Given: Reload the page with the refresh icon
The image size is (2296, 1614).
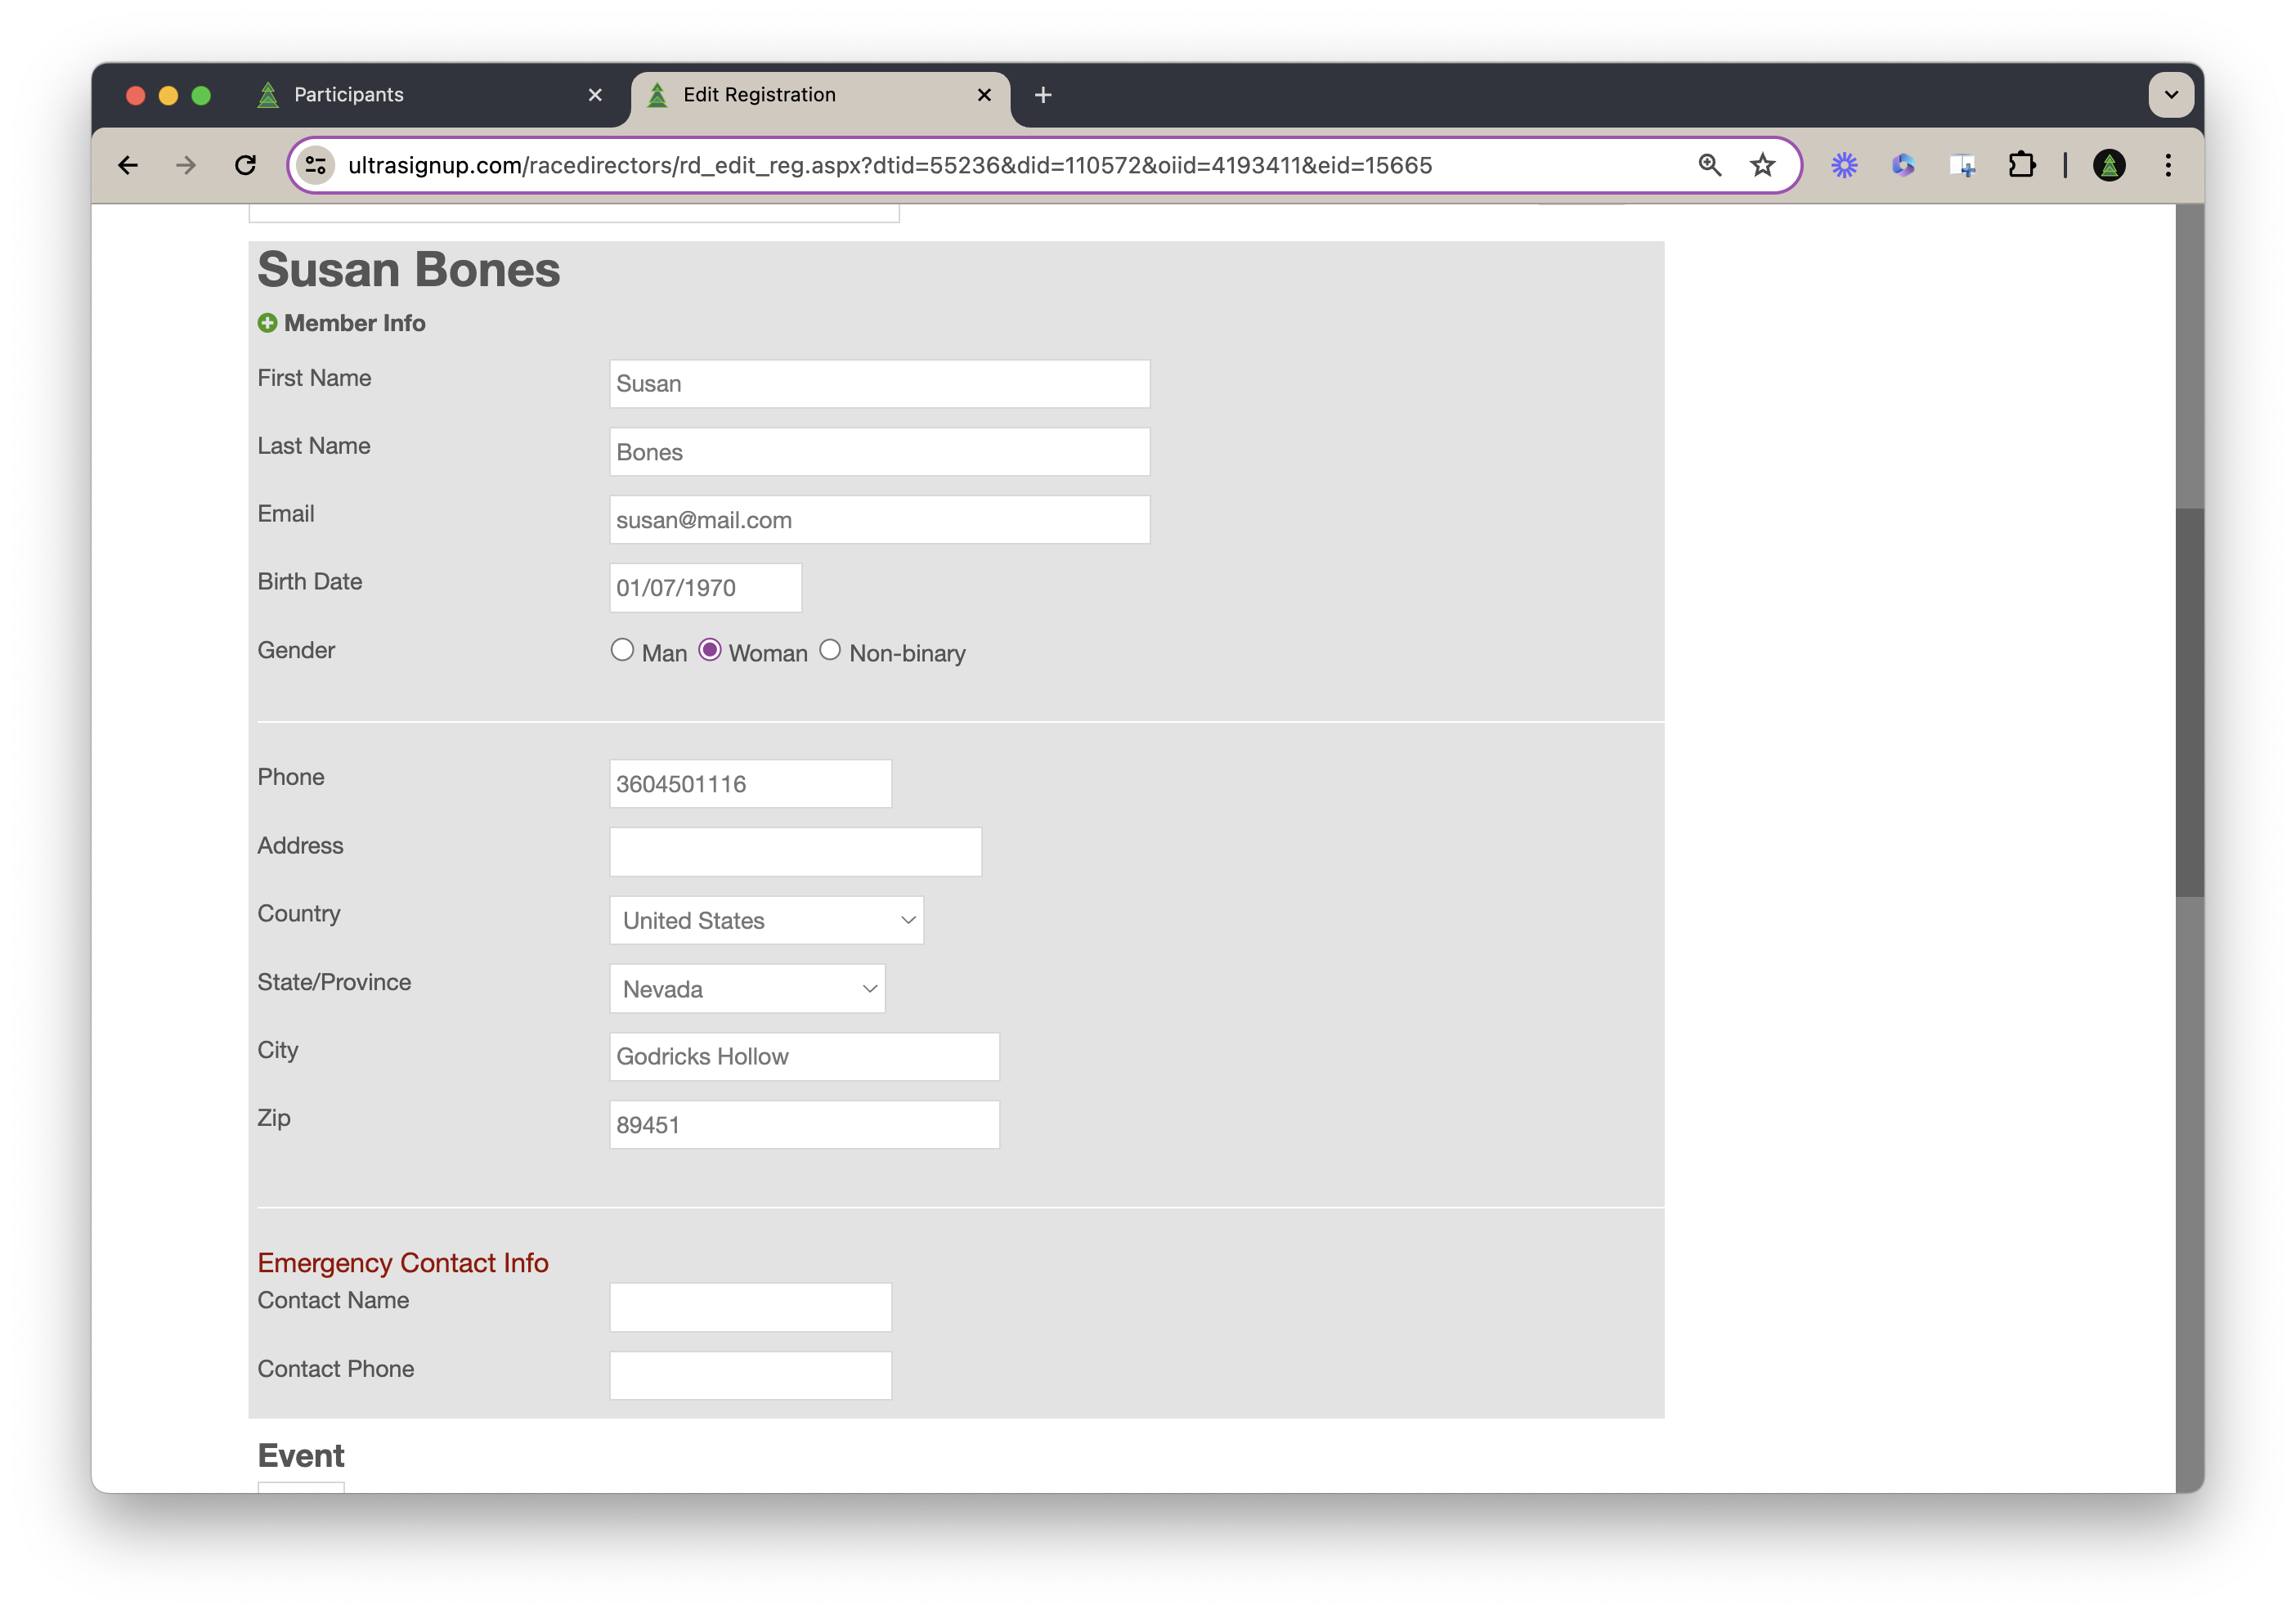Looking at the screenshot, I should pyautogui.click(x=245, y=165).
